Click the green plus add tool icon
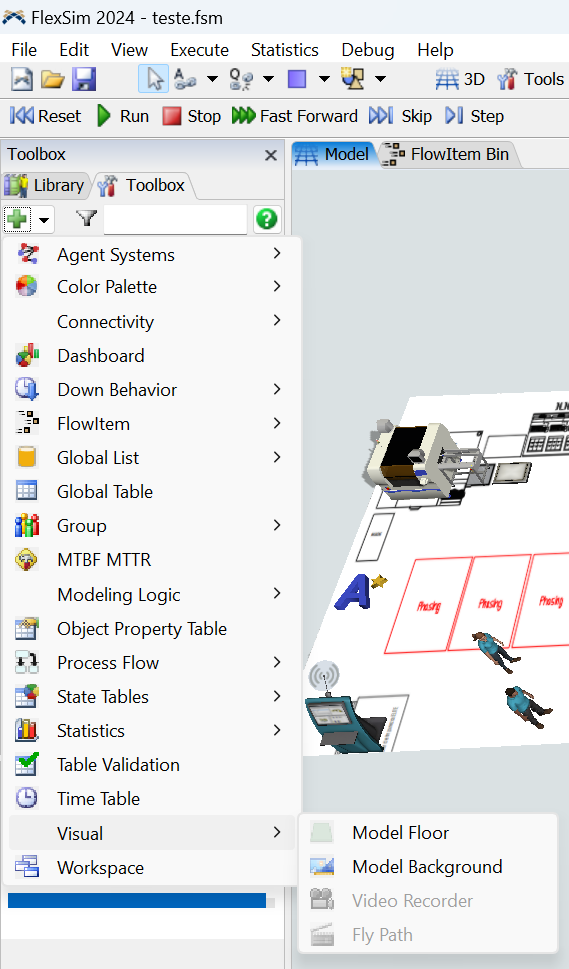This screenshot has width=569, height=969. 17,219
